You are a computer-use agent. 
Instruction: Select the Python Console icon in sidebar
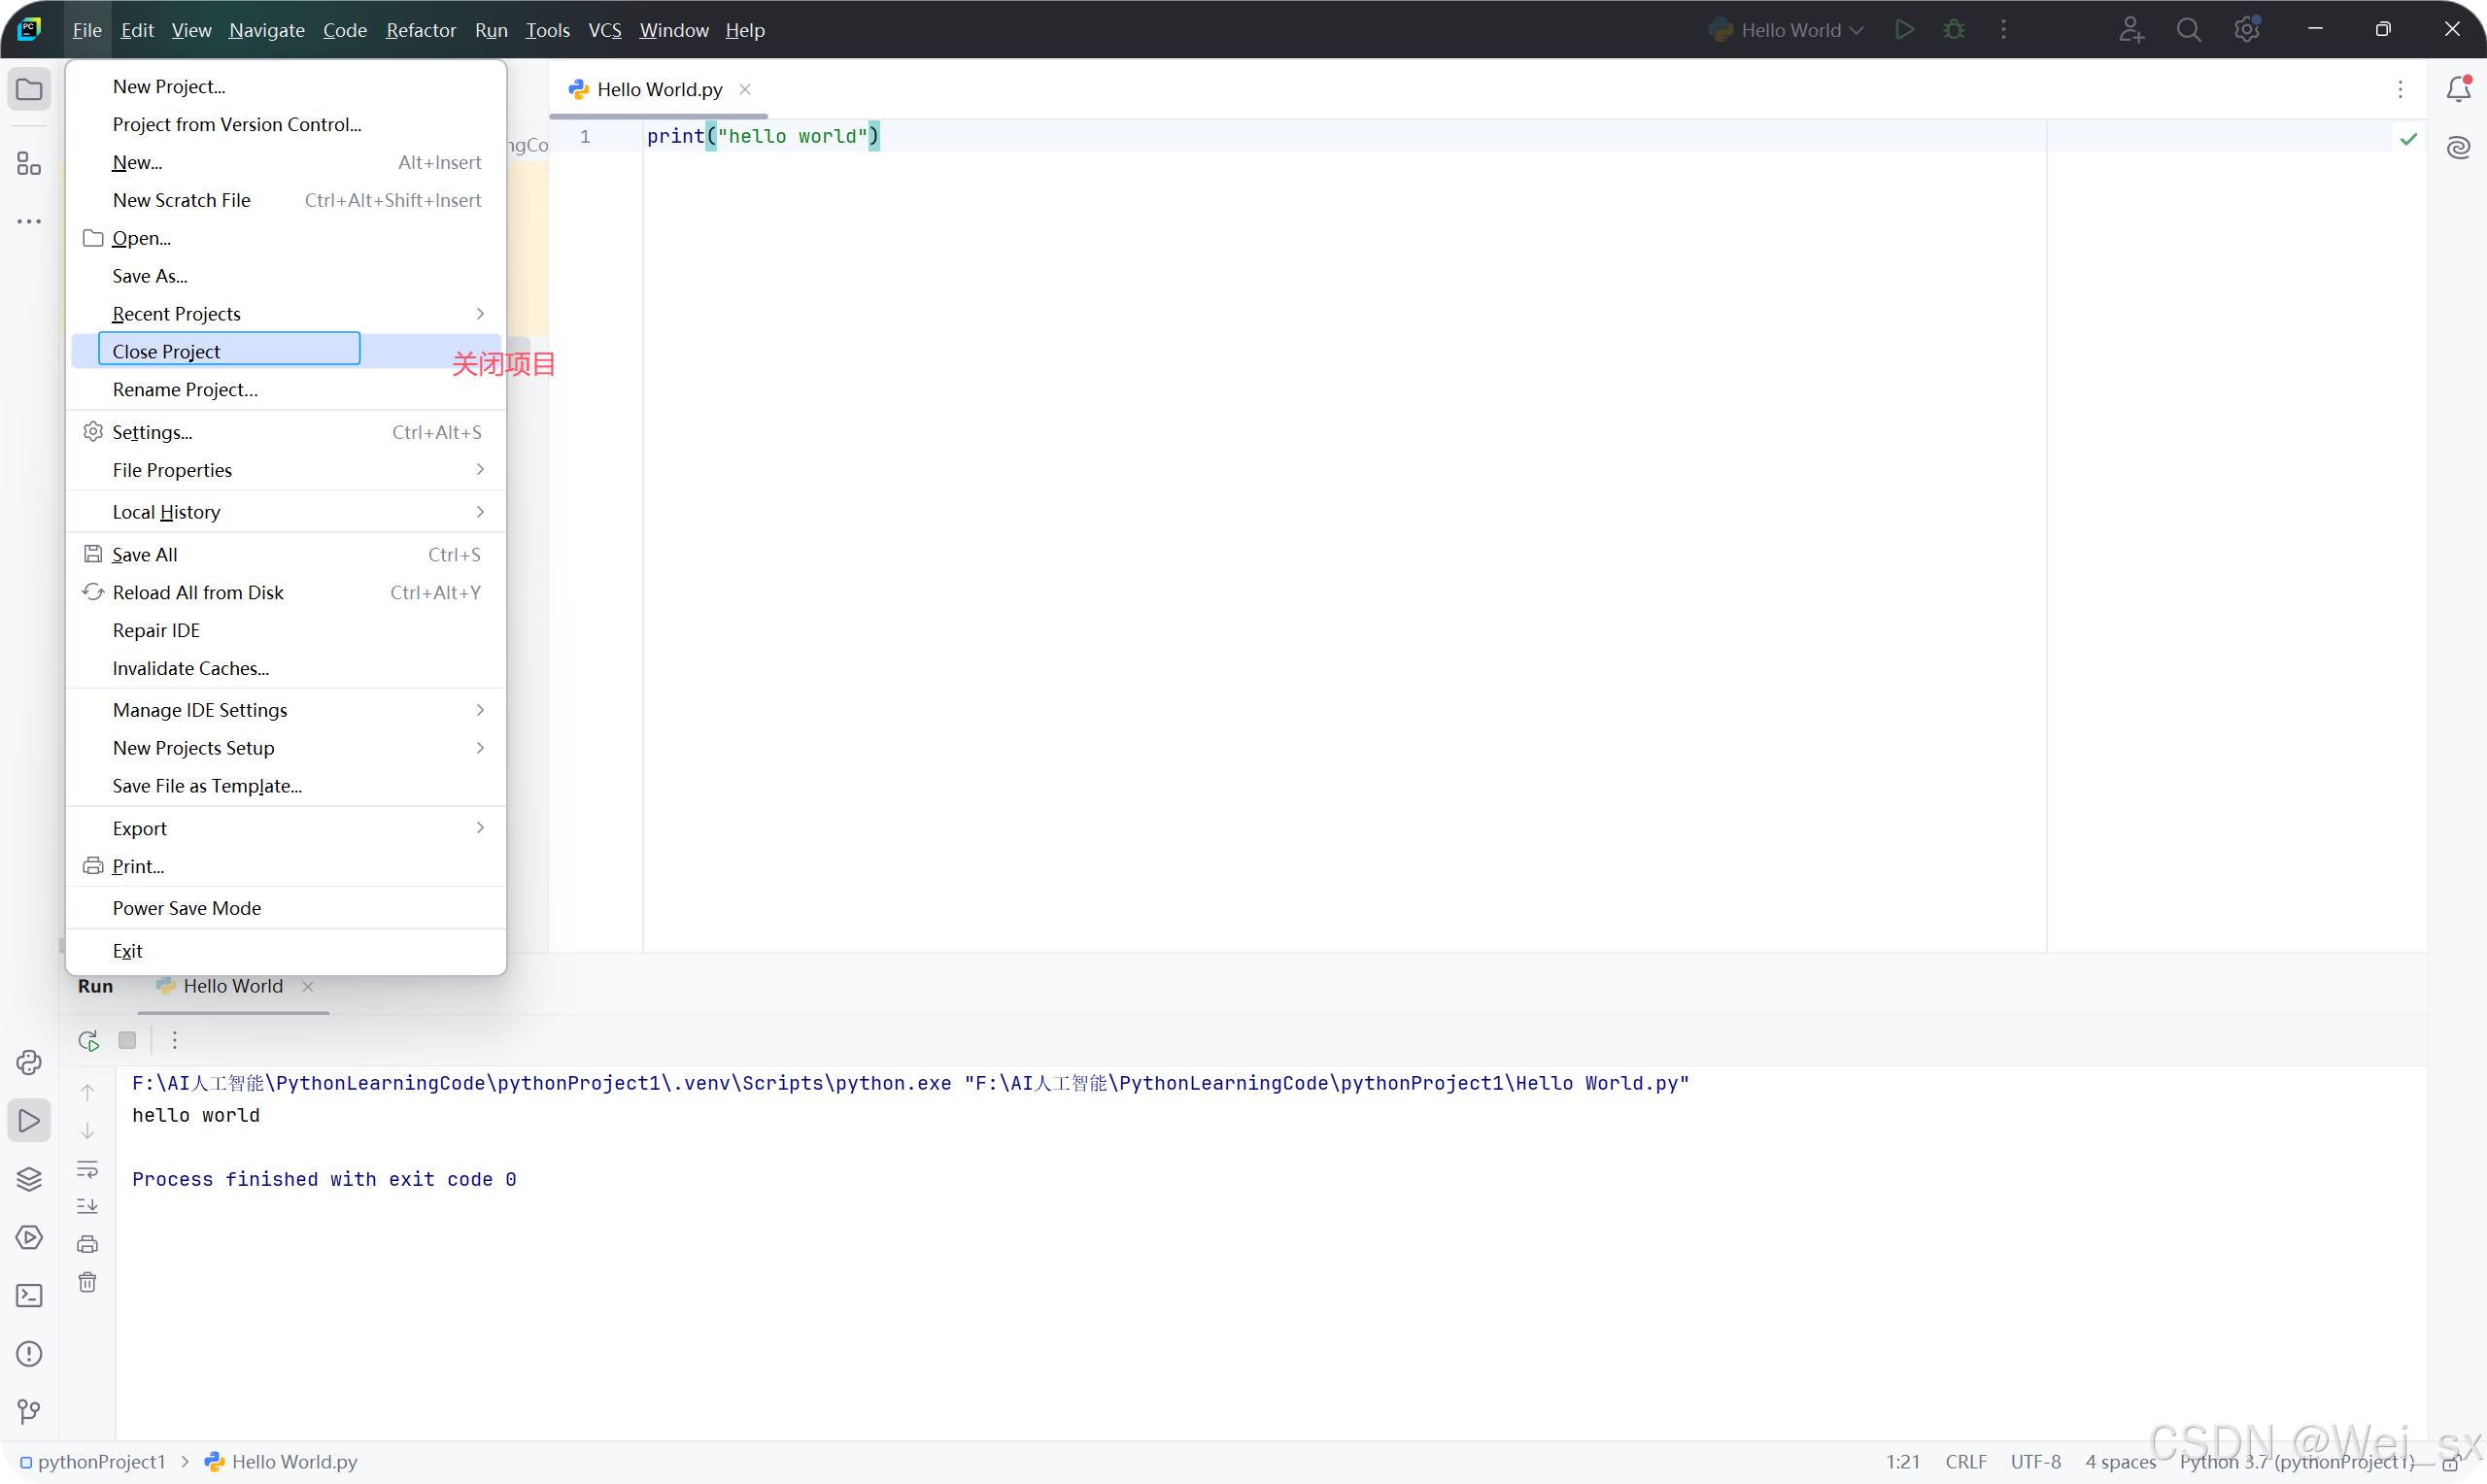coord(29,1062)
